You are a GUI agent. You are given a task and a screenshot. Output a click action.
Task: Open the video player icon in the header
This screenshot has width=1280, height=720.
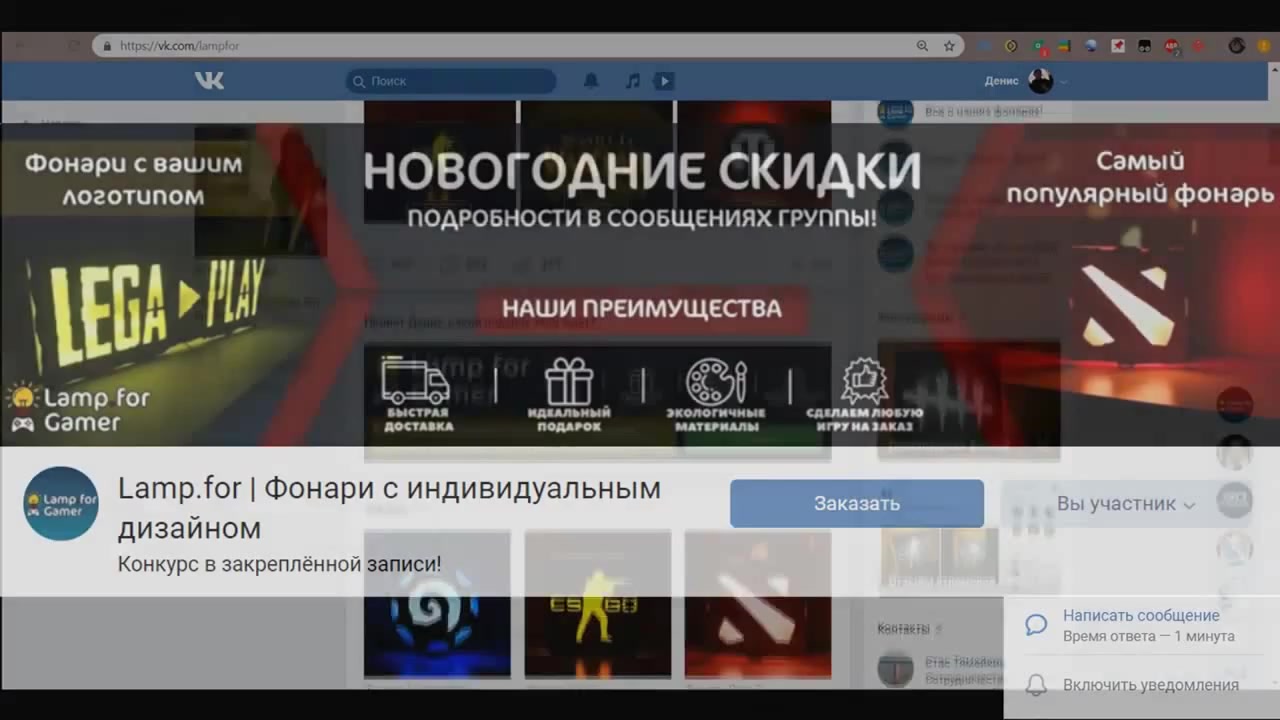click(664, 81)
